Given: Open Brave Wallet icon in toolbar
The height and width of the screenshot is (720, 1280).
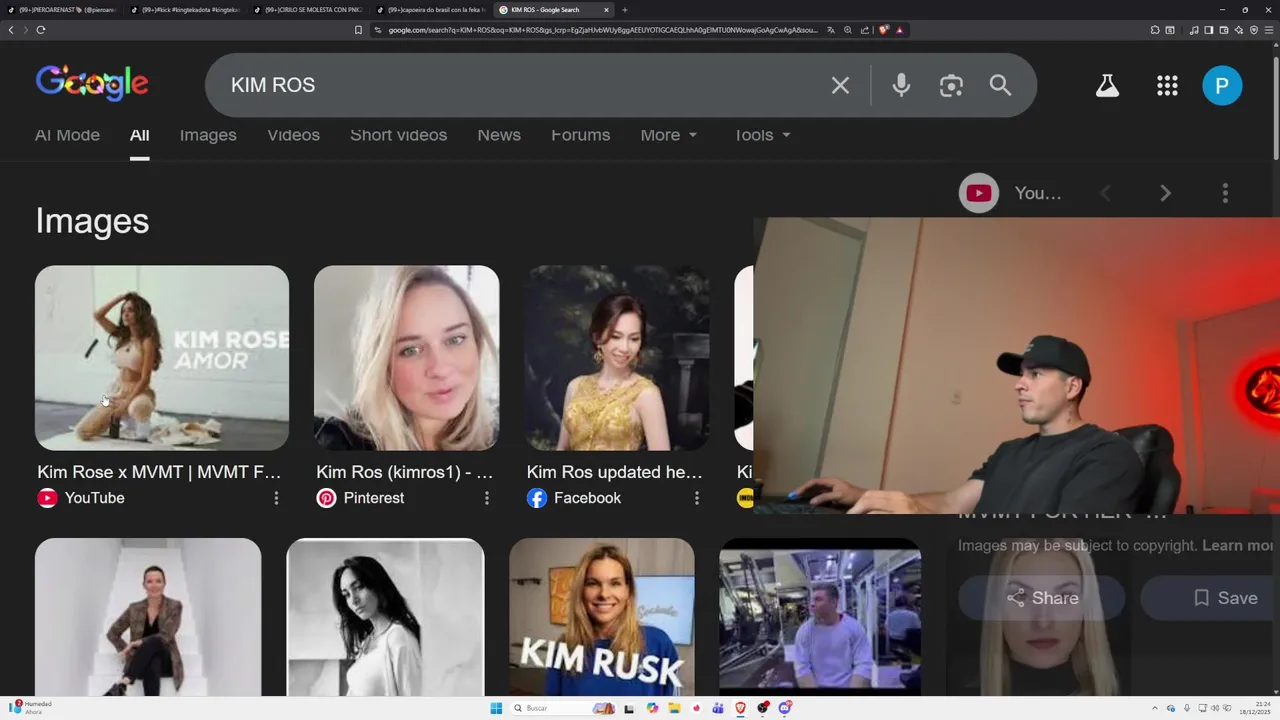Looking at the screenshot, I should tap(1224, 30).
